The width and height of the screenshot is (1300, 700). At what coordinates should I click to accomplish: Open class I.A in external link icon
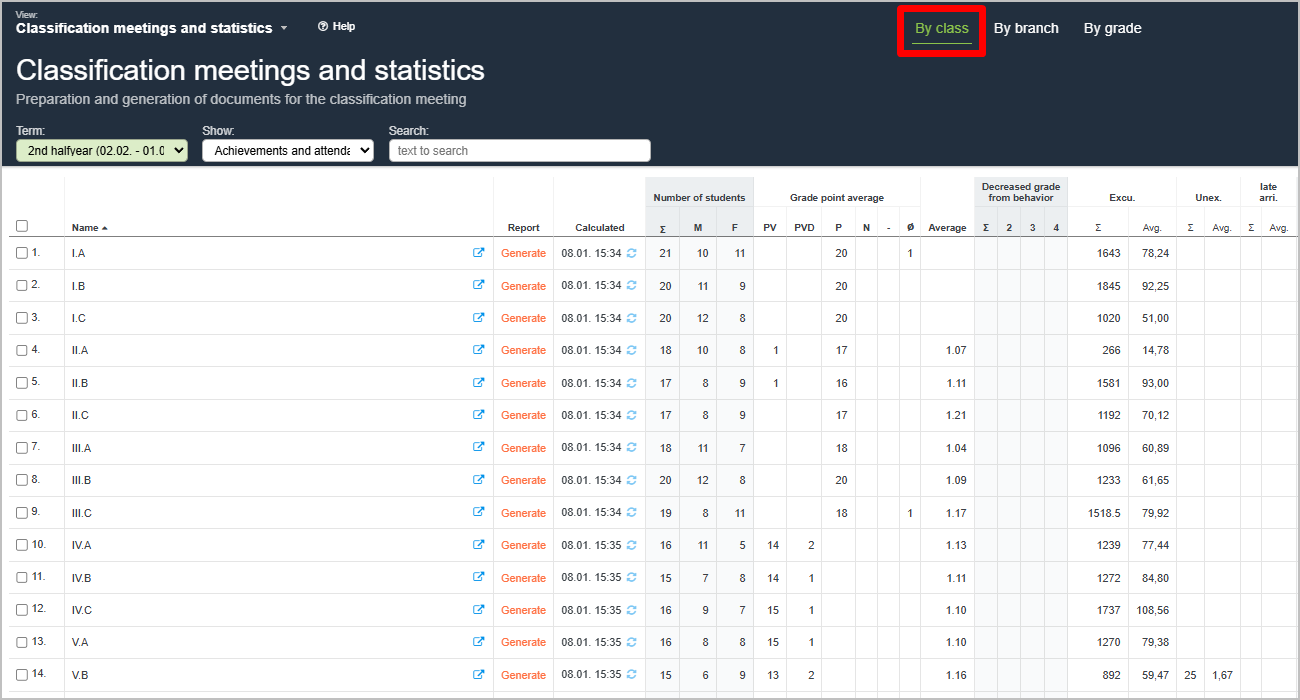tap(479, 253)
